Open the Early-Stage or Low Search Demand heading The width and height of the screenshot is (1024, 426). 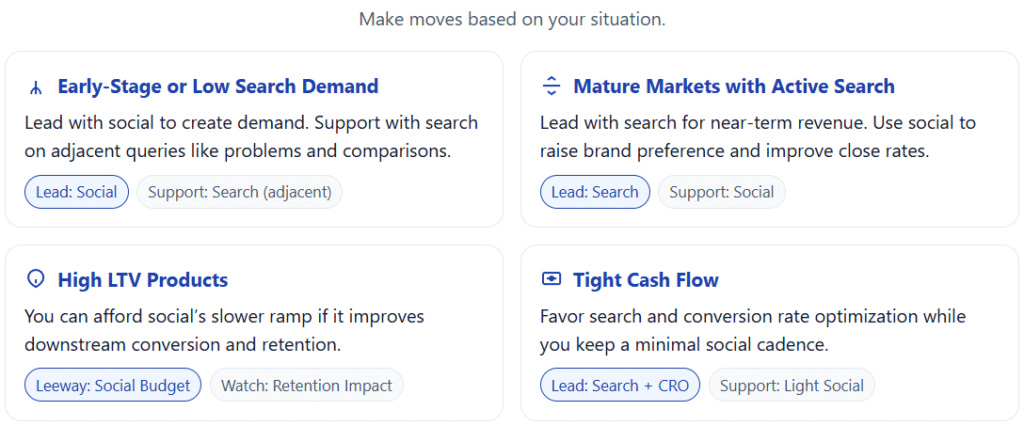[217, 87]
